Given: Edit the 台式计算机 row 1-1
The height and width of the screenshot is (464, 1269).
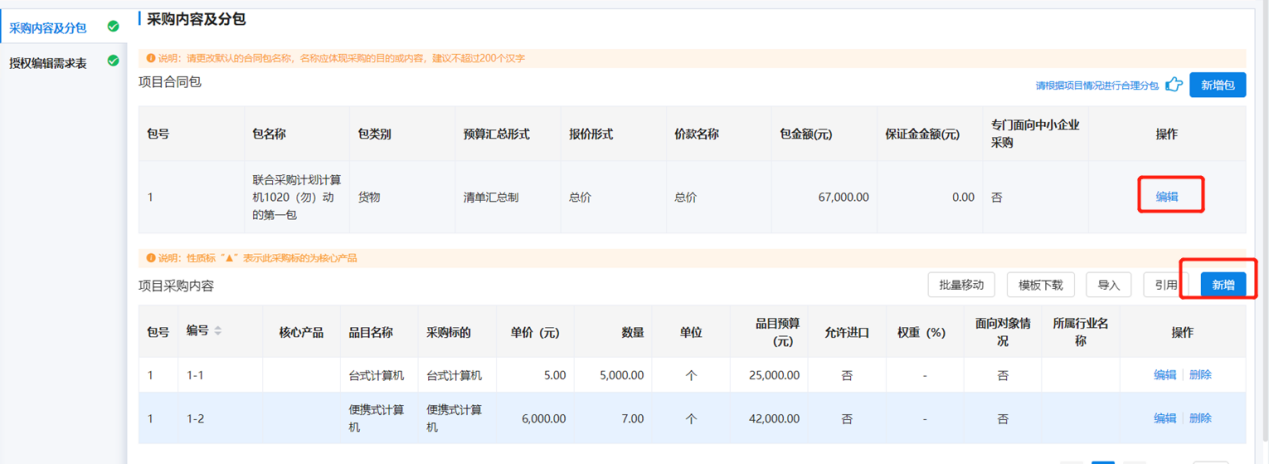Looking at the screenshot, I should (x=1164, y=375).
